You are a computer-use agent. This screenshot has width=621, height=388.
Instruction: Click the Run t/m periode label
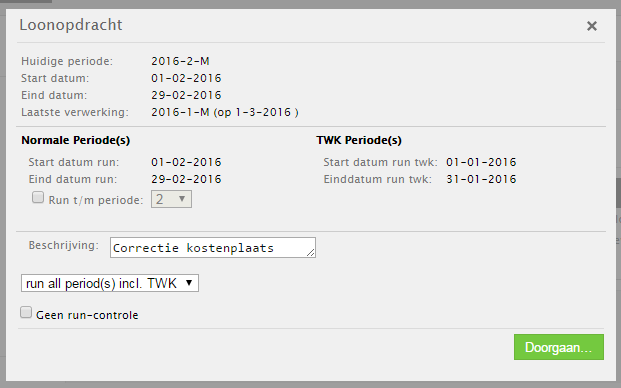[96, 200]
